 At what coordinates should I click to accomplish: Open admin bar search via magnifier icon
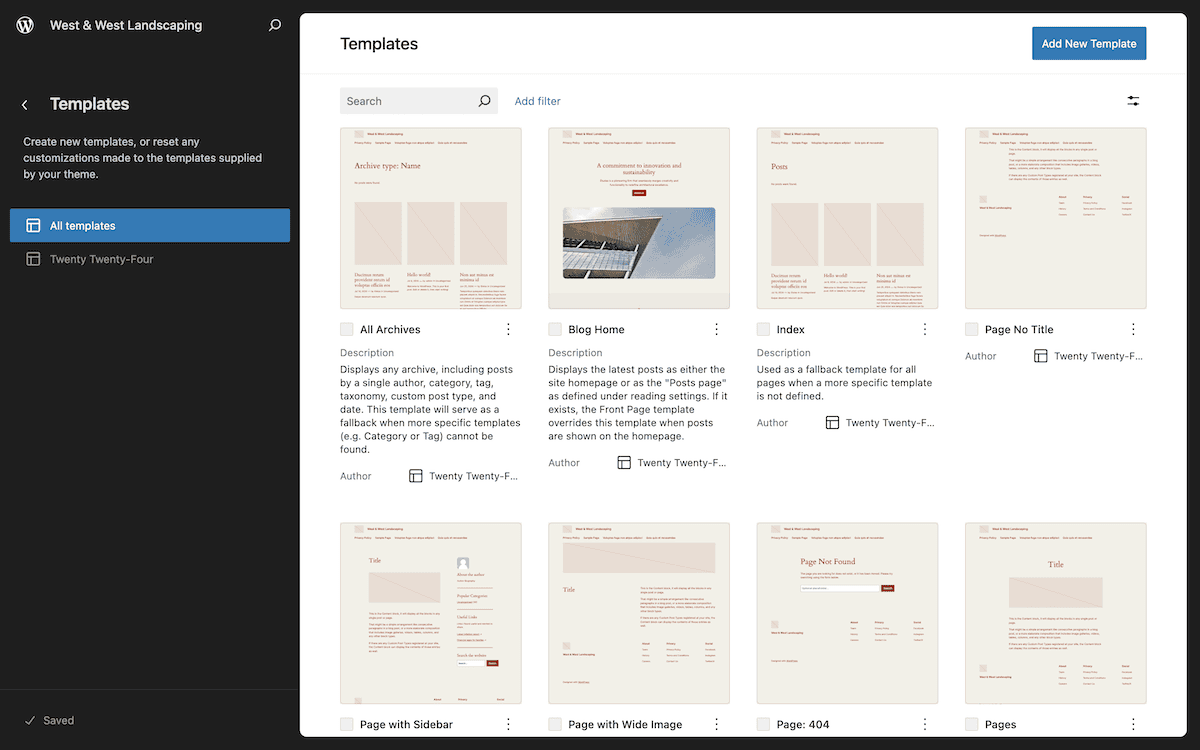pos(274,24)
